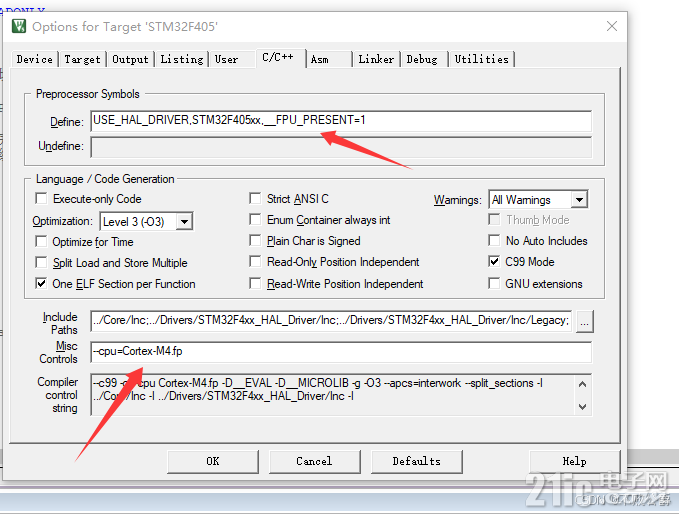Image resolution: width=679 pixels, height=514 pixels.
Task: Check the No Auto Includes box
Action: pos(494,240)
